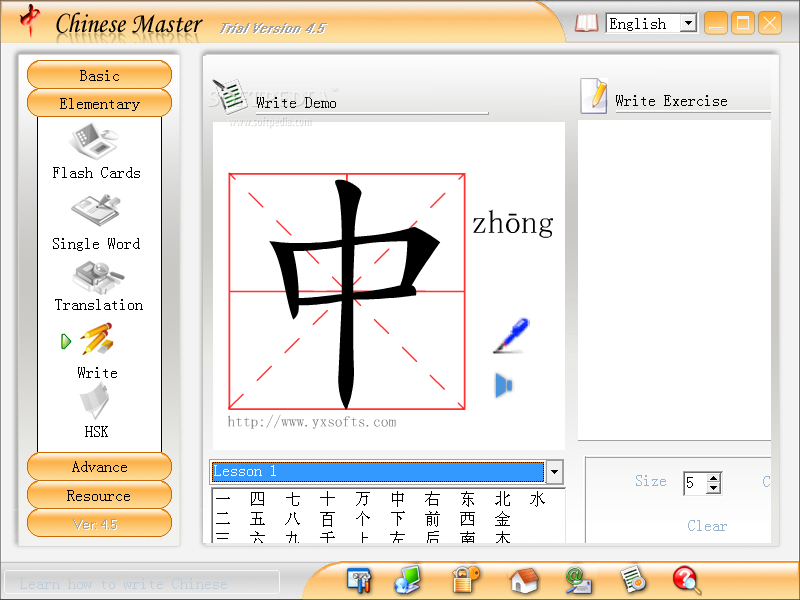
Task: Play pronunciation with the speaker icon
Action: 503,385
